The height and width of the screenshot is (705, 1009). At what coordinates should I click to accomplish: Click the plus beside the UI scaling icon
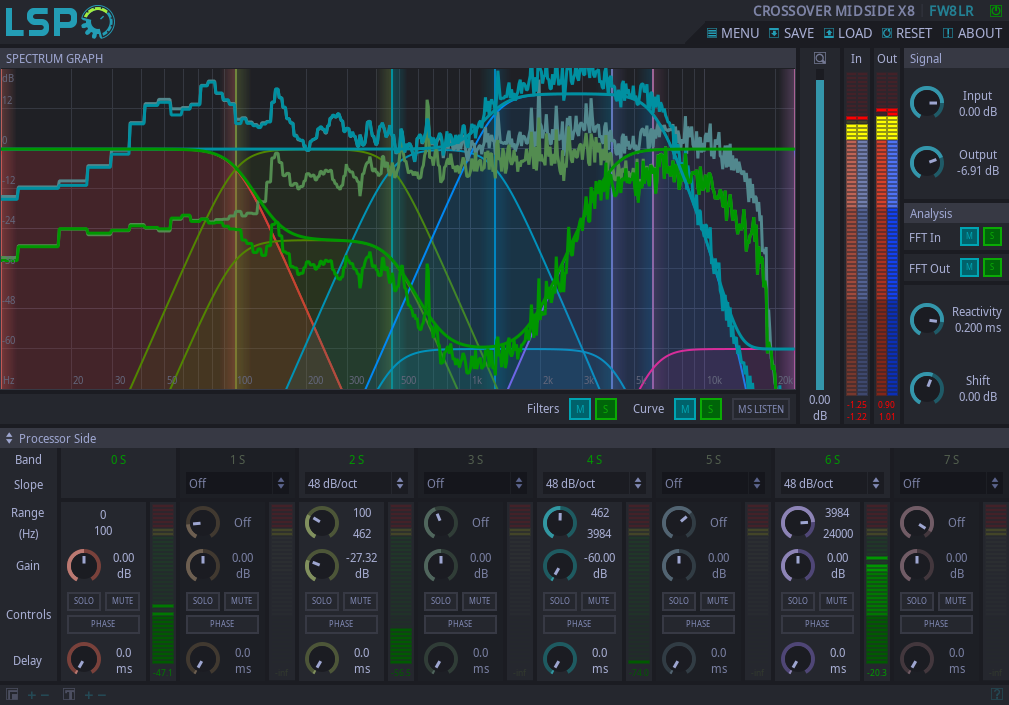(32, 695)
